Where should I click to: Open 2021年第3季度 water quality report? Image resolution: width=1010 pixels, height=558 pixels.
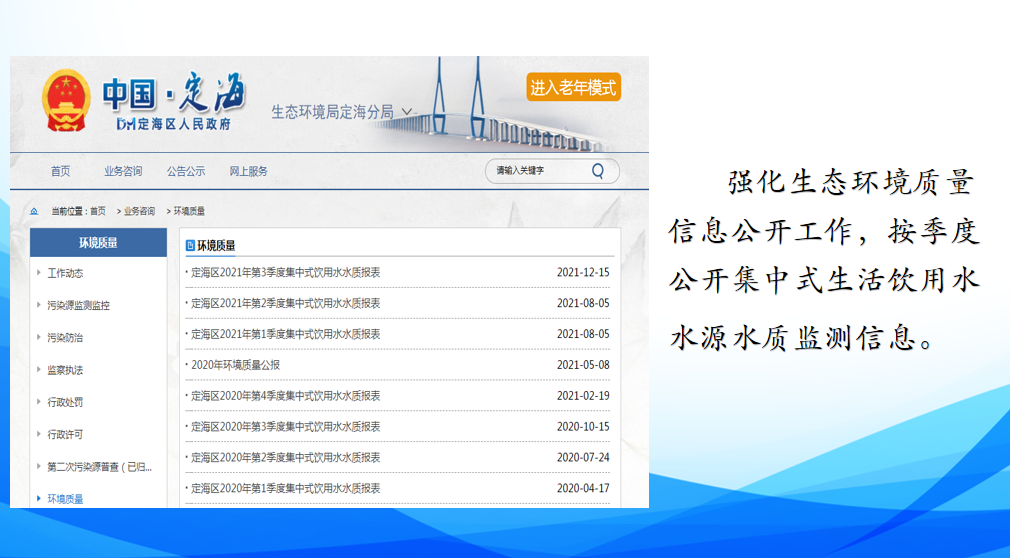pyautogui.click(x=286, y=272)
